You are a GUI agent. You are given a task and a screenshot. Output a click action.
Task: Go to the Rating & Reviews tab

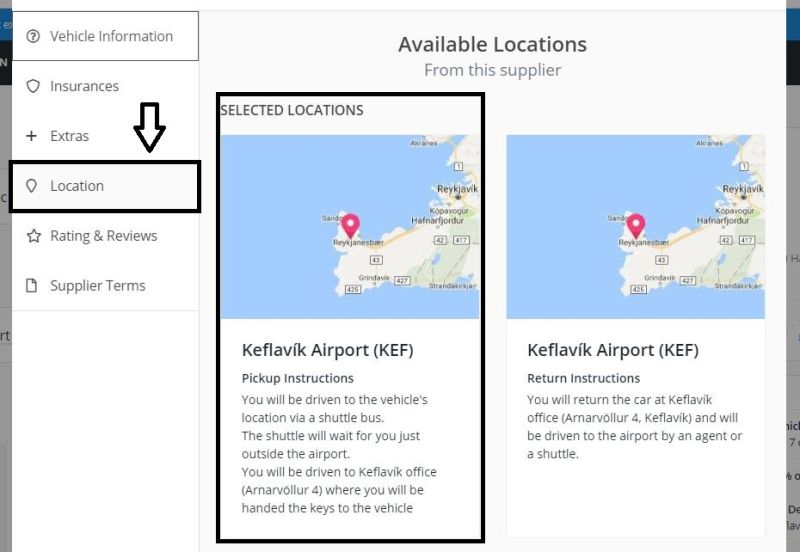(106, 236)
